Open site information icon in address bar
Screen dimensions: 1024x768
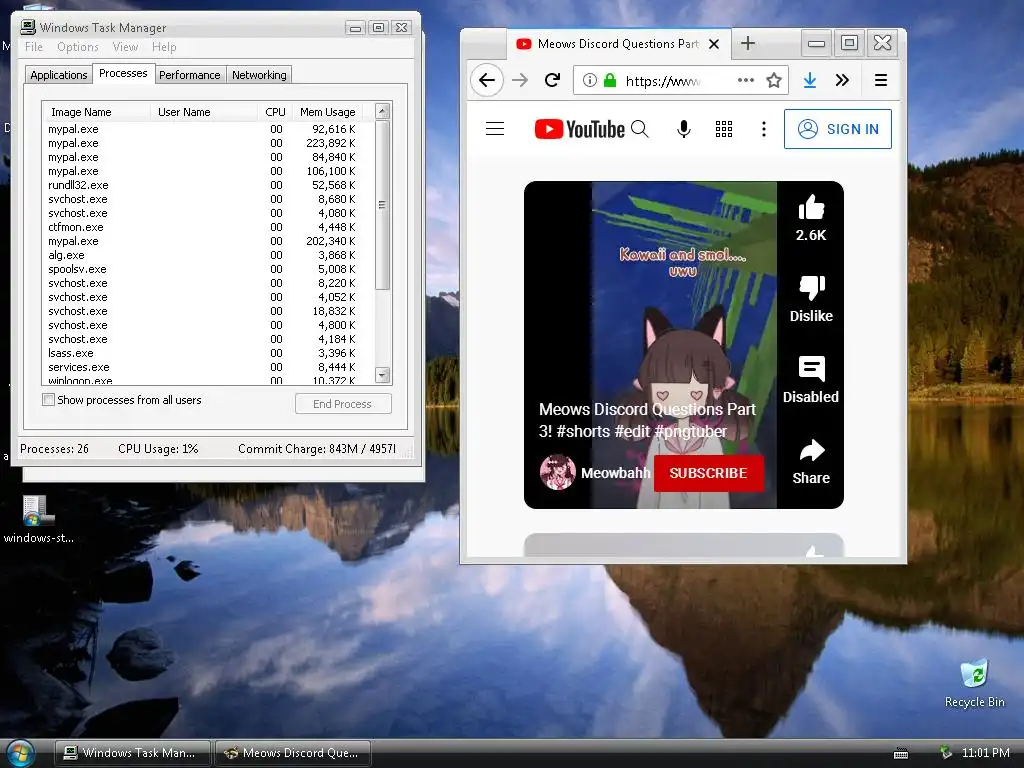pos(590,80)
